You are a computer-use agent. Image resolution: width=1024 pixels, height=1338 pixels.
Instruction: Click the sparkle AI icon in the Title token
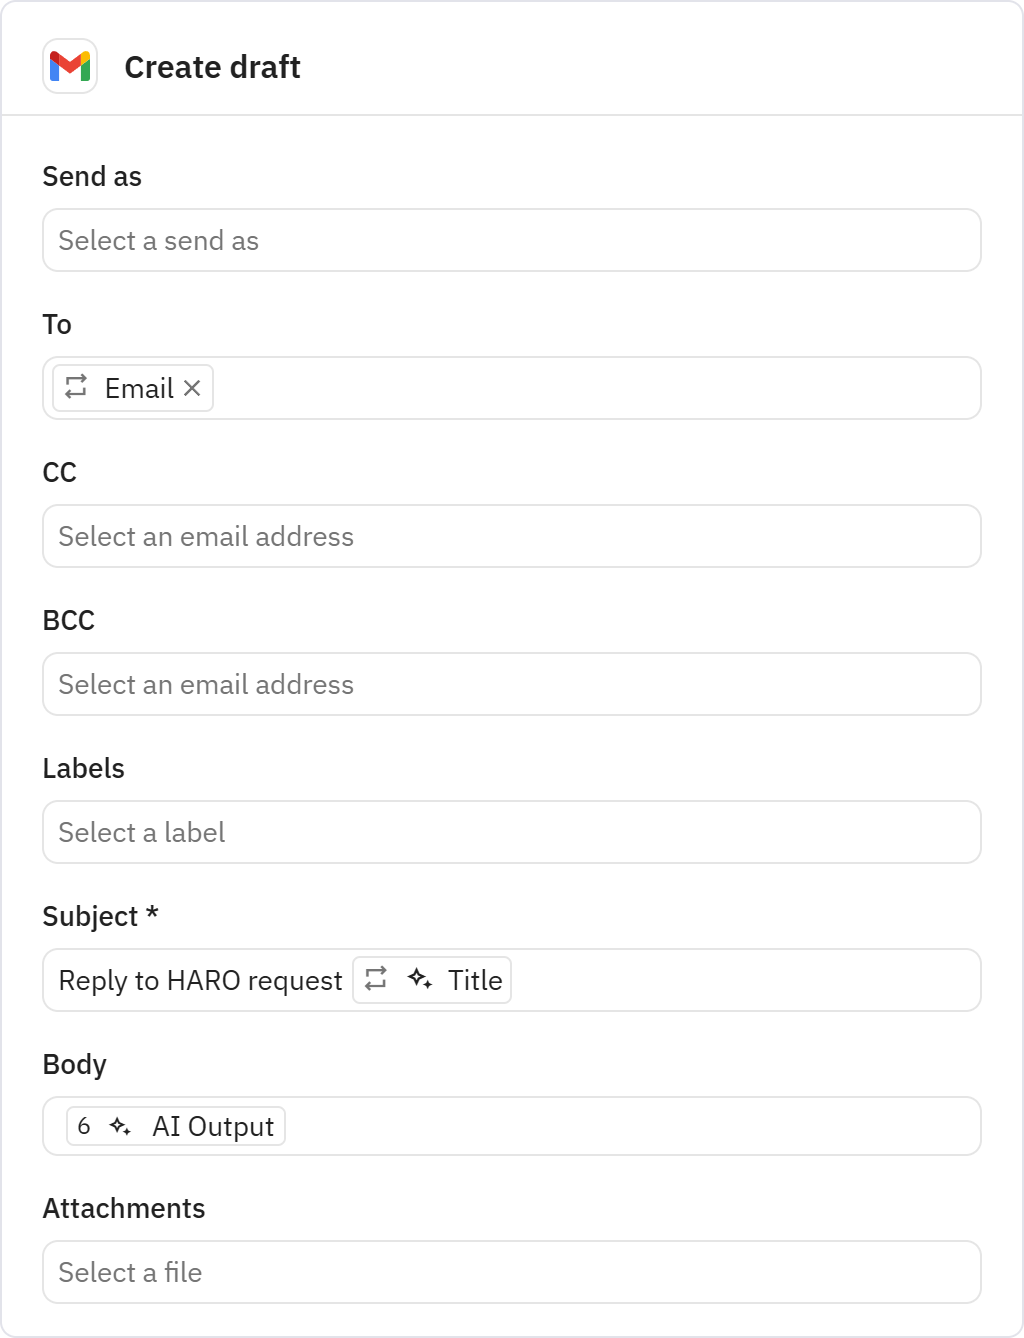(x=419, y=980)
